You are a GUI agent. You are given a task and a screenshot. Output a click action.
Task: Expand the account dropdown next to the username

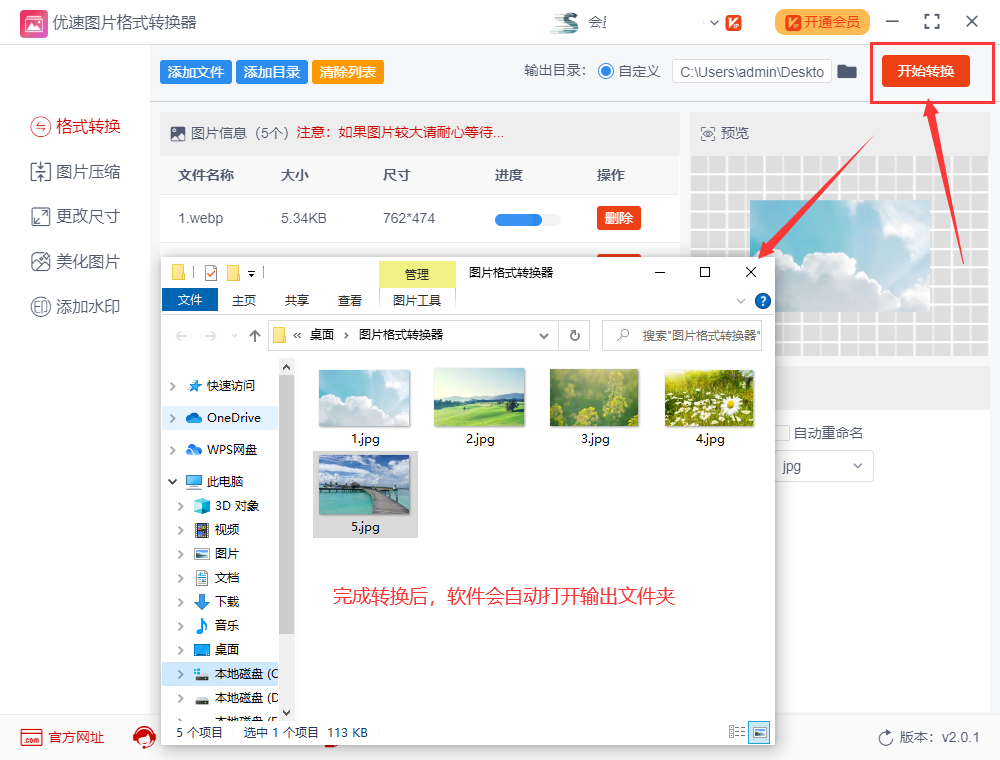(x=712, y=21)
